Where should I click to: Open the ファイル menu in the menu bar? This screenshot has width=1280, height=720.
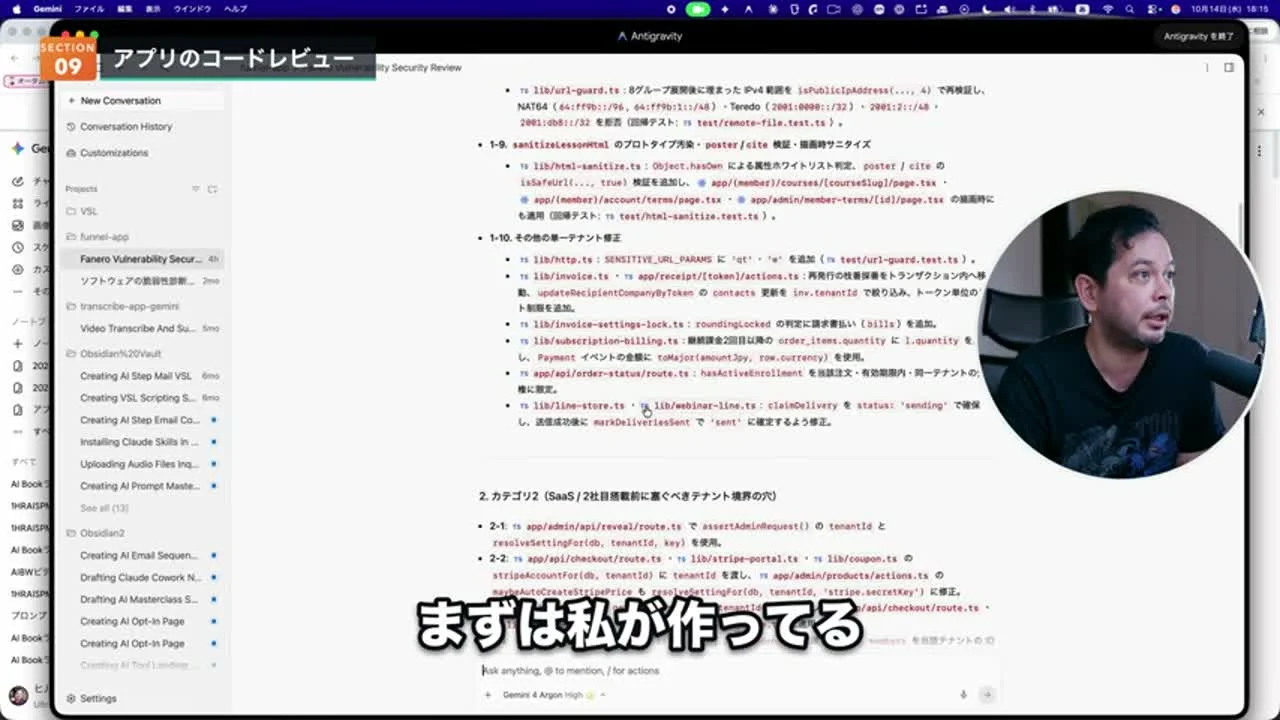coord(89,8)
